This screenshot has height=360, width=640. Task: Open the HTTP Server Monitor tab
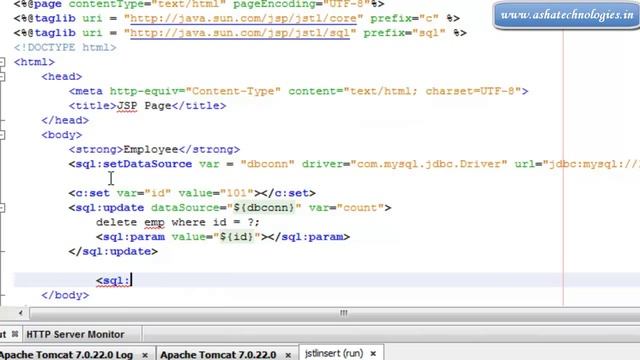[x=75, y=334]
